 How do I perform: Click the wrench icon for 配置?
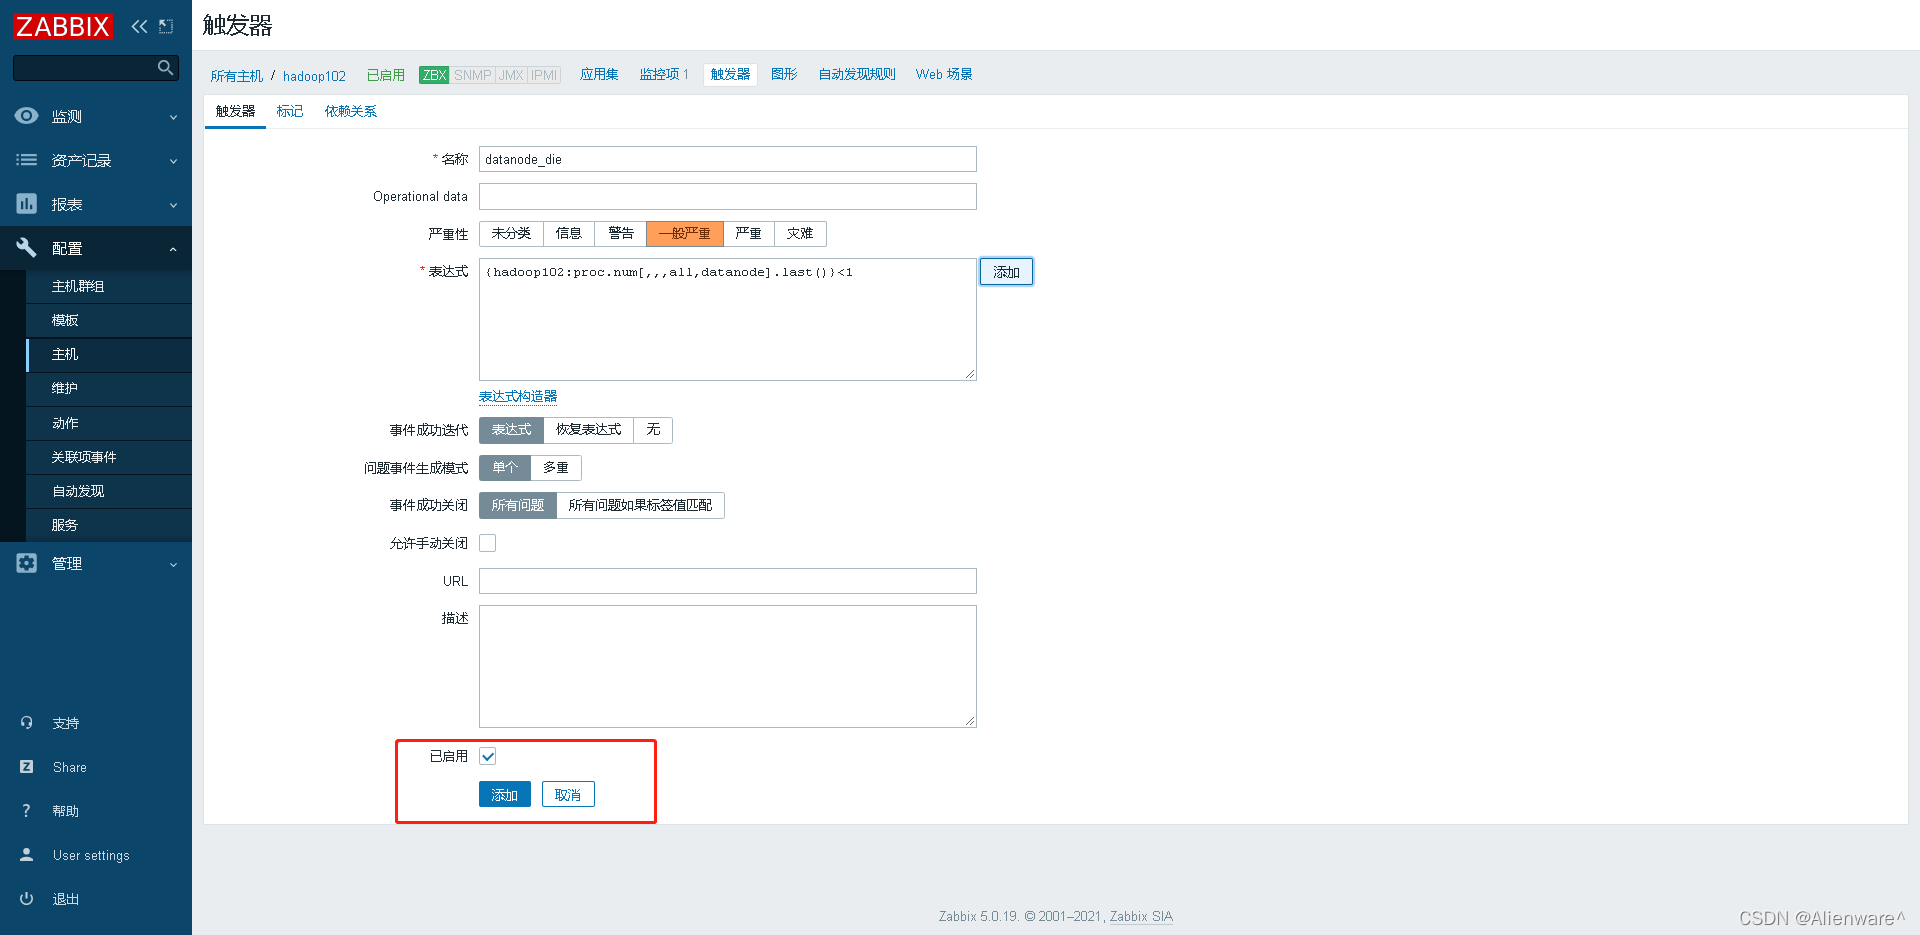pos(27,248)
